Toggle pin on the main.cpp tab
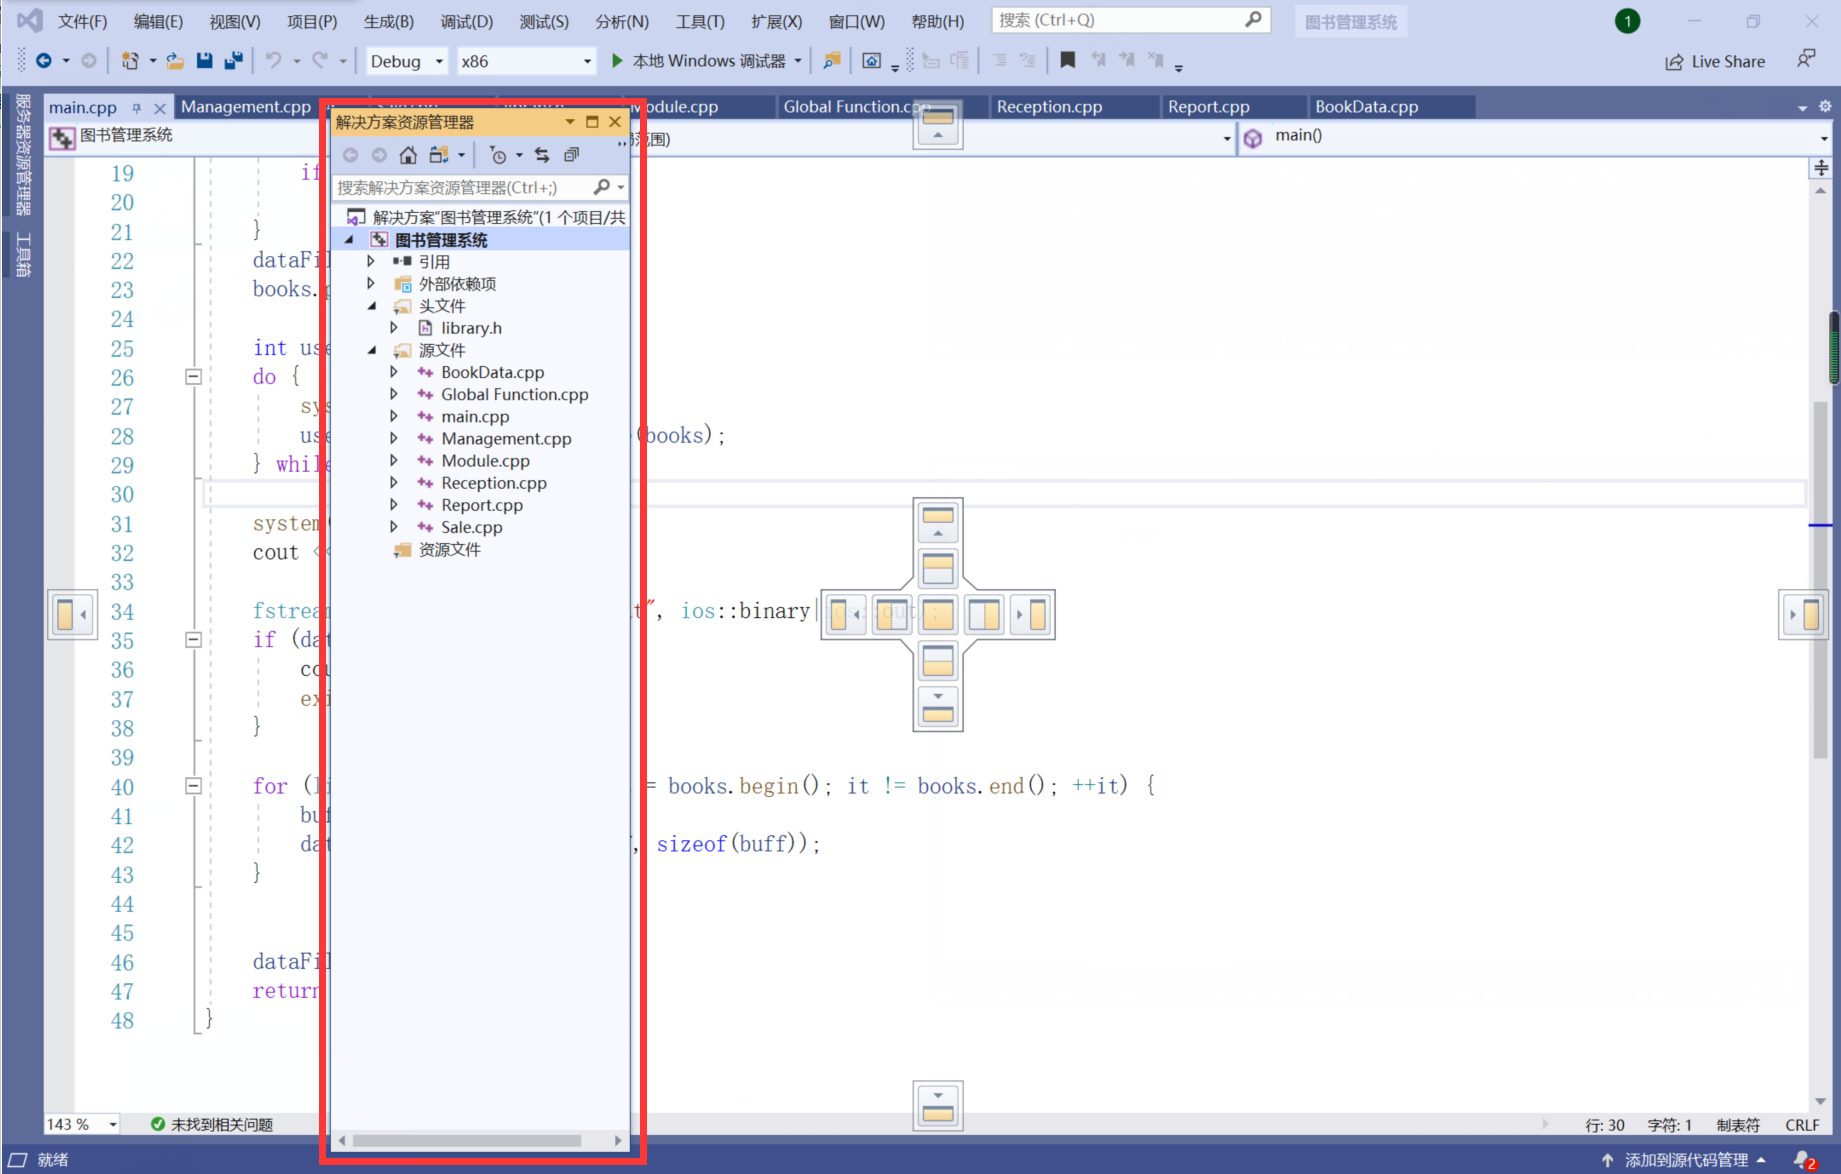This screenshot has width=1841, height=1174. click(137, 108)
